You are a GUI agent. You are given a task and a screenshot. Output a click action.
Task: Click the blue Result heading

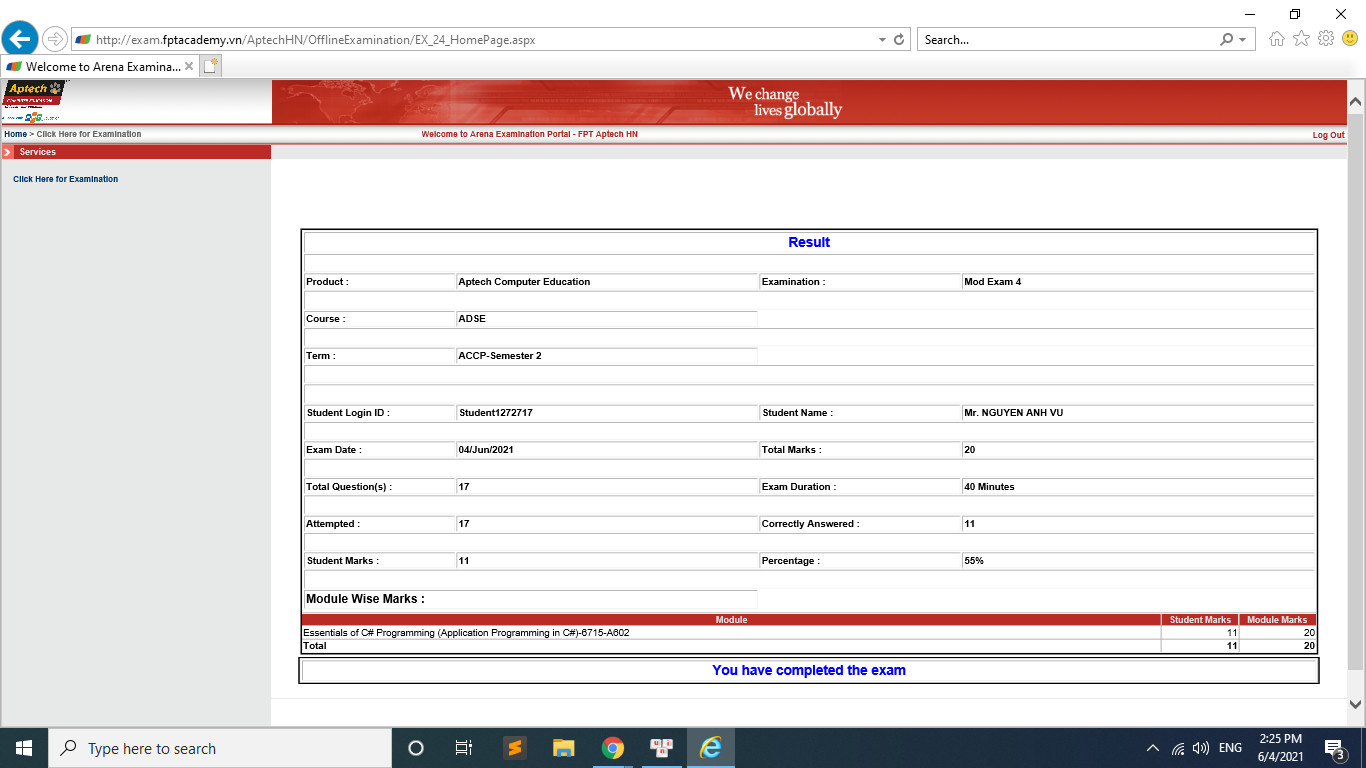click(x=809, y=242)
